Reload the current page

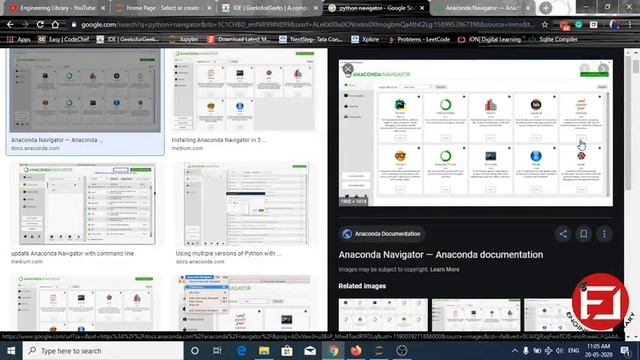[40, 24]
